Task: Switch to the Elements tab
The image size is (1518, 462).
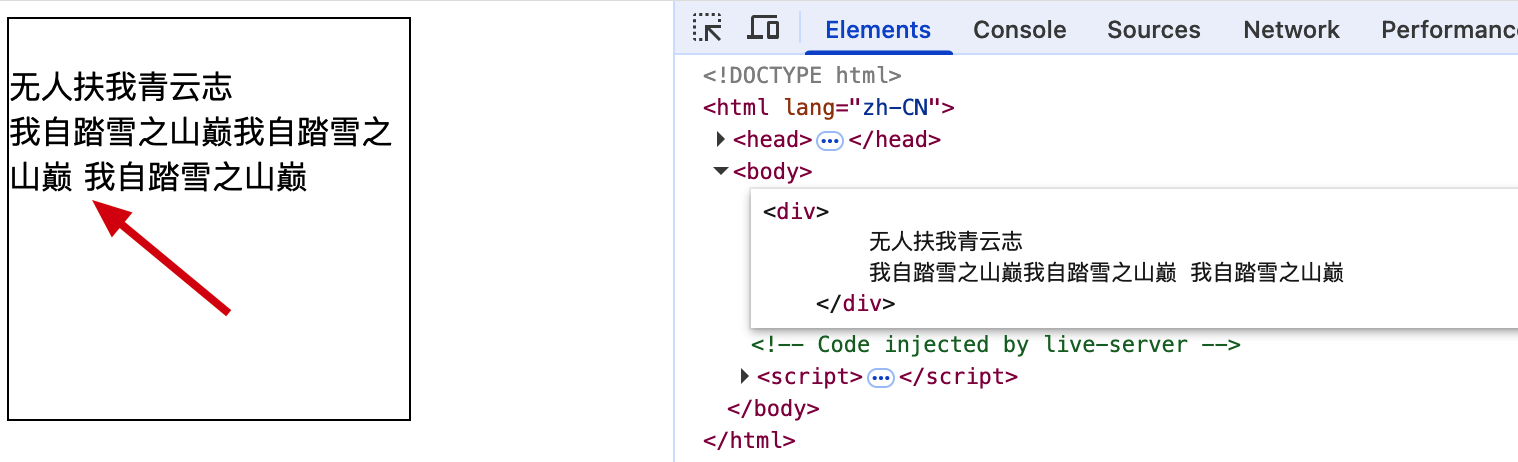Action: tap(878, 30)
